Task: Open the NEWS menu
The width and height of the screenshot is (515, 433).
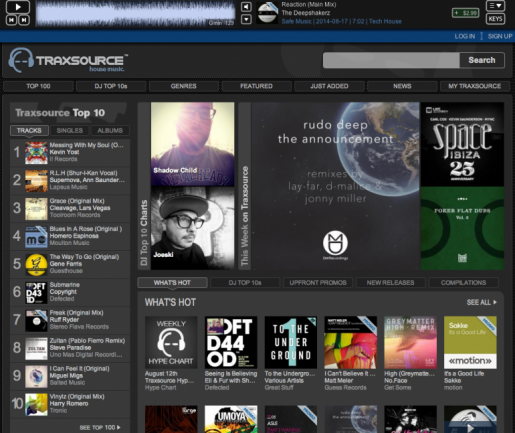Action: tap(402, 86)
